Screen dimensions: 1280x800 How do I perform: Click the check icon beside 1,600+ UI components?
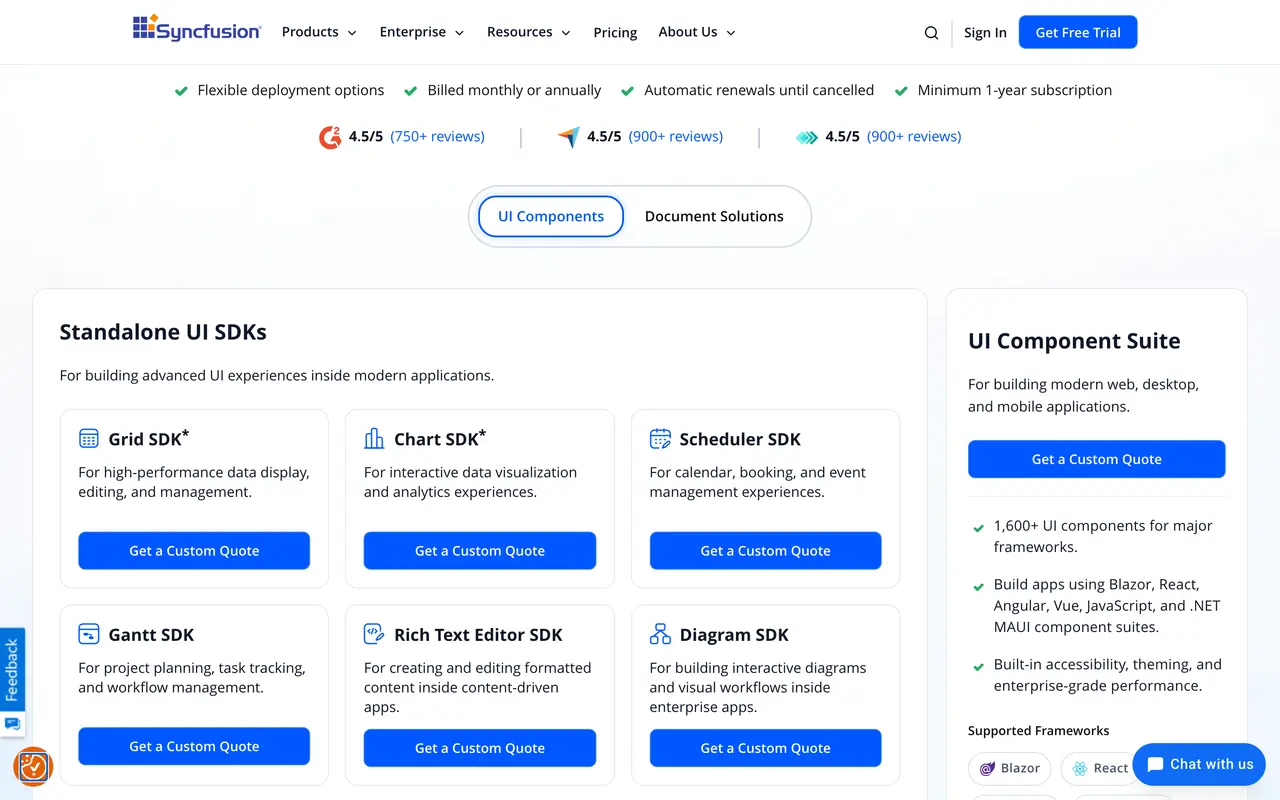pyautogui.click(x=978, y=527)
